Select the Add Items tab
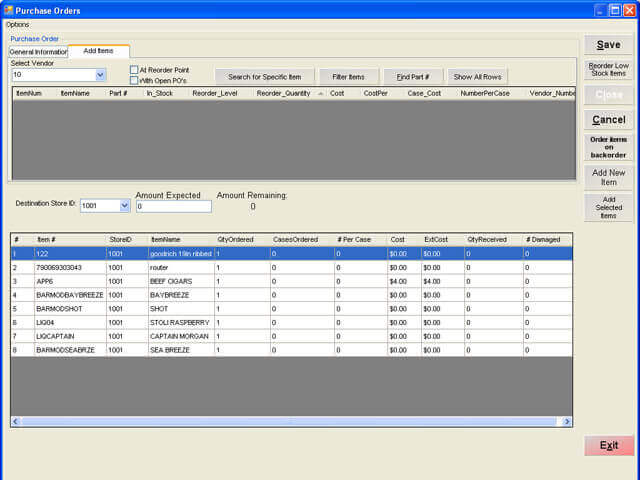This screenshot has height=480, width=640. pyautogui.click(x=98, y=51)
